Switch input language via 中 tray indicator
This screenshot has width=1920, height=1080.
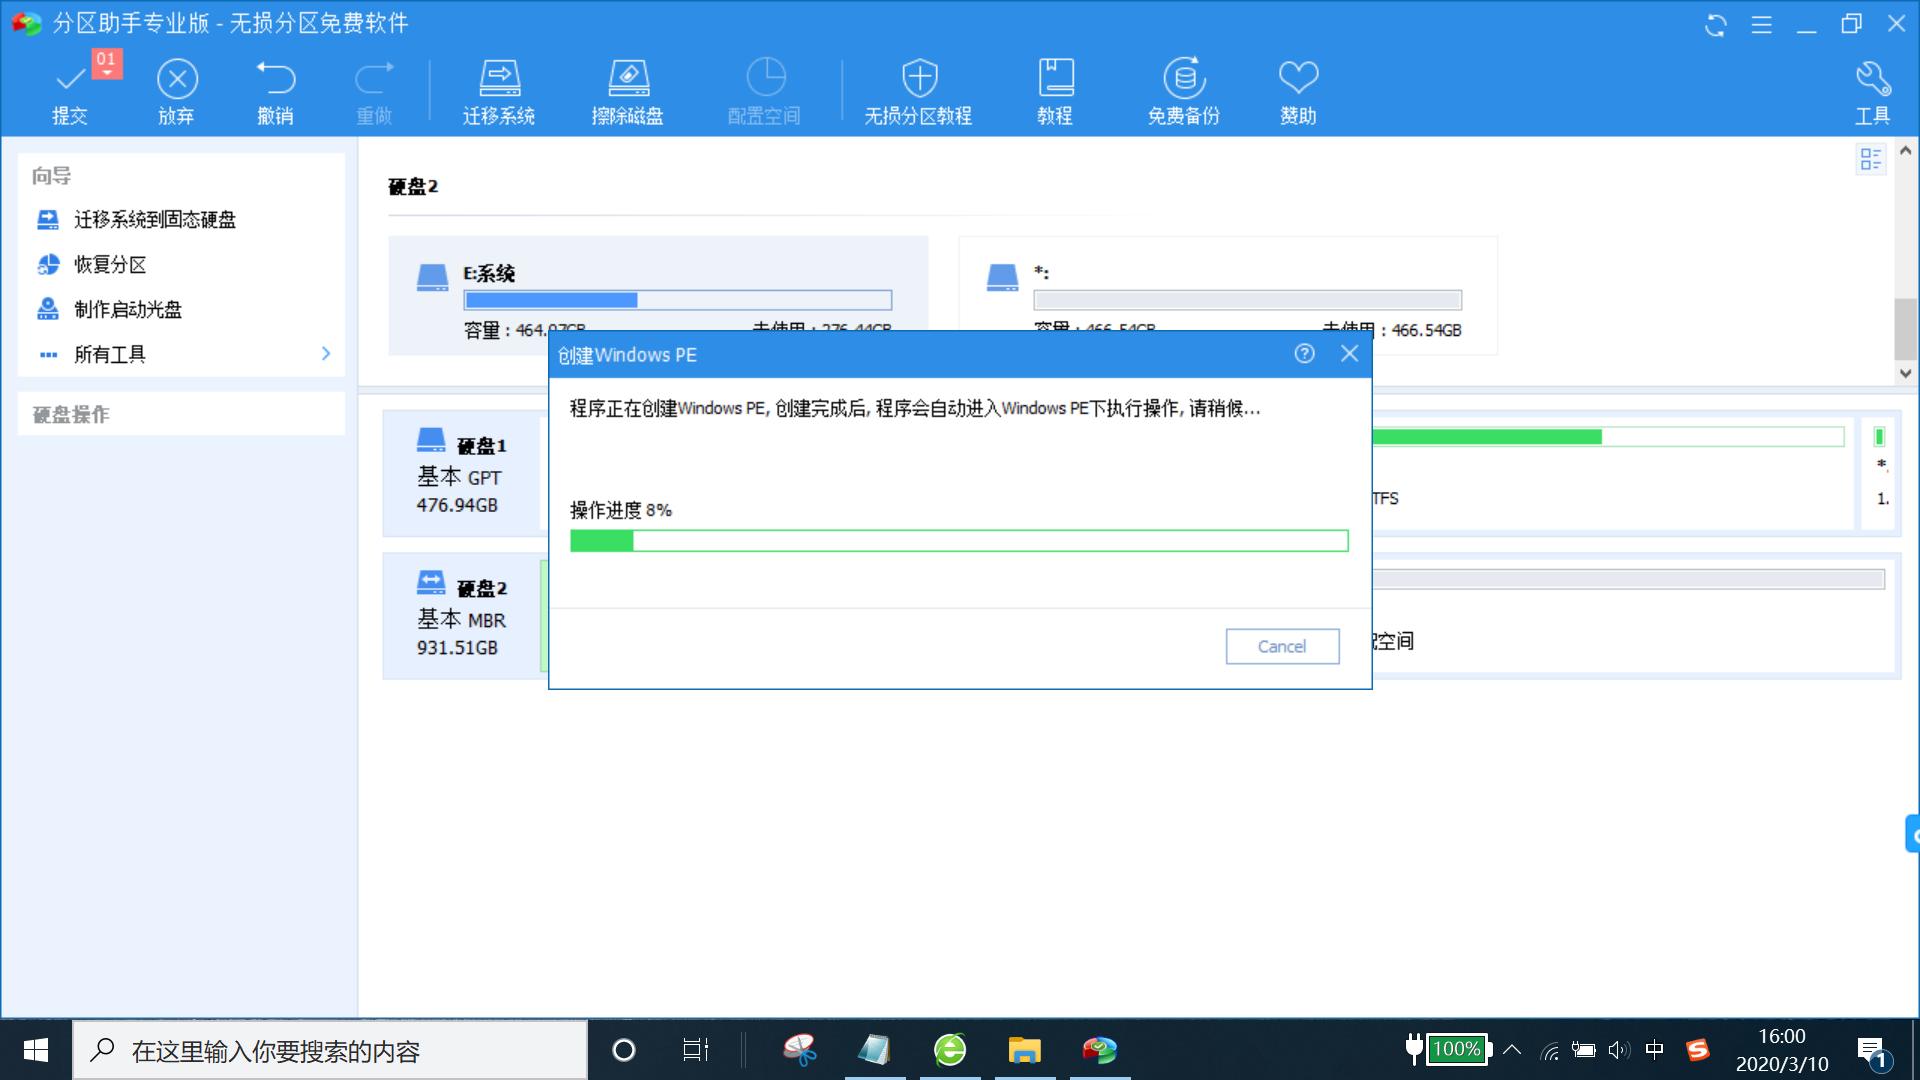(1655, 1050)
